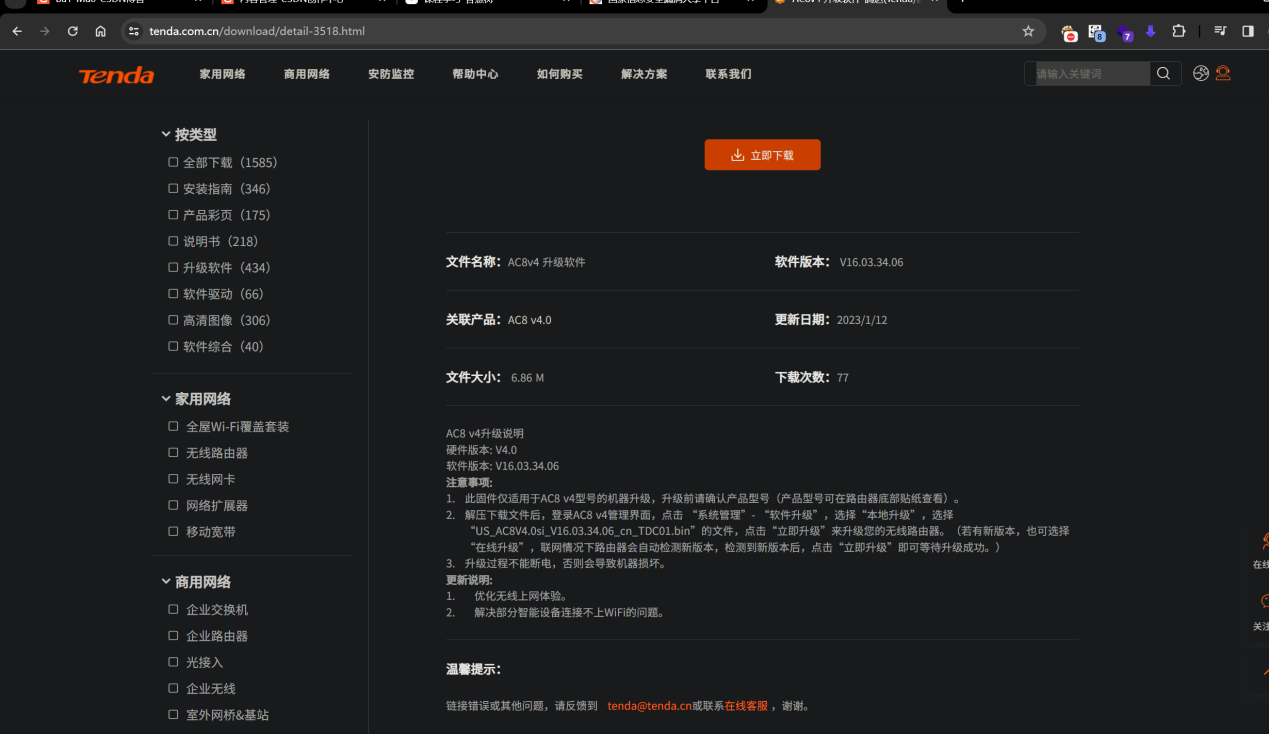
Task: Open the extension showing badge 8
Action: 1096,33
